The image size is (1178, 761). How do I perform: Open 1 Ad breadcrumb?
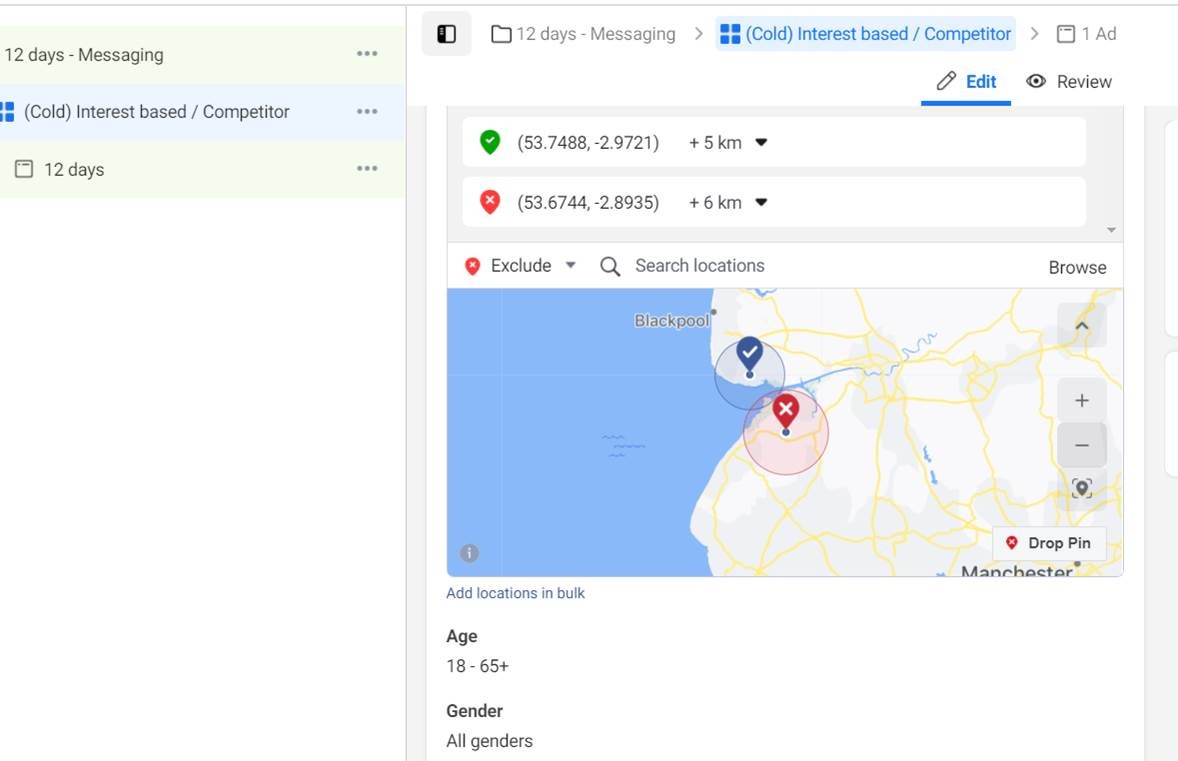point(1086,34)
